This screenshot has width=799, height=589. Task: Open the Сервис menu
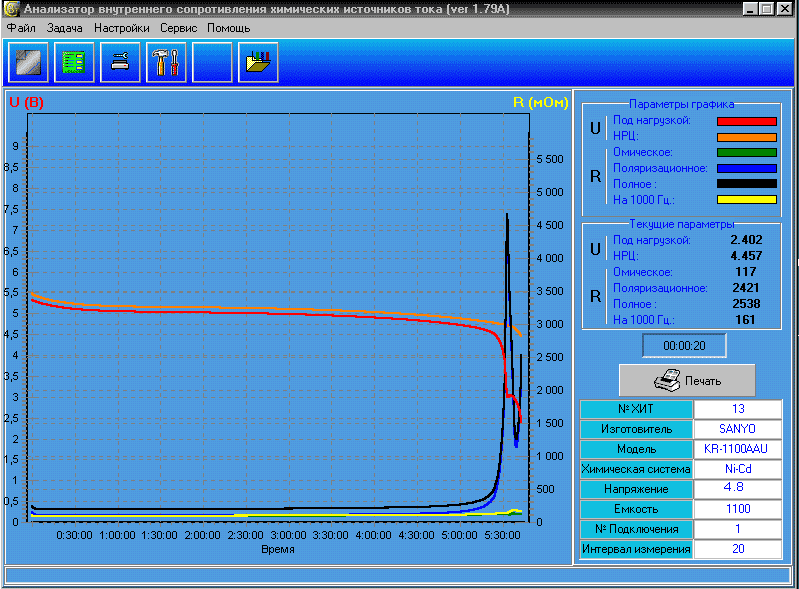tap(178, 28)
